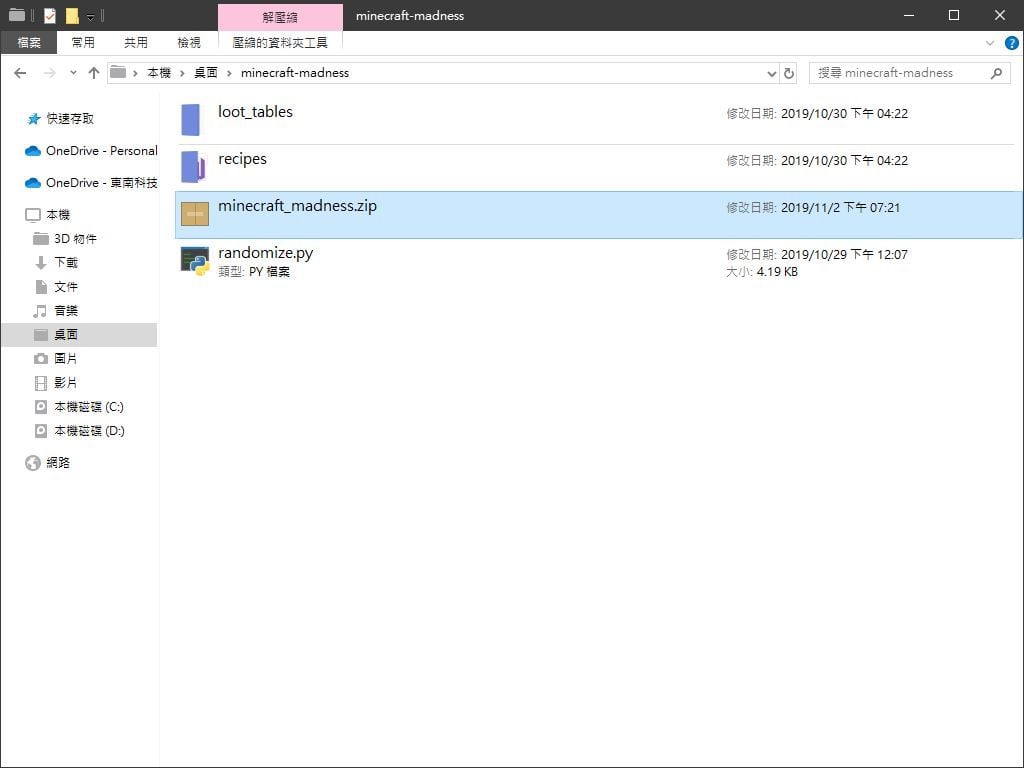
Task: Click the search magnifier icon
Action: click(997, 73)
